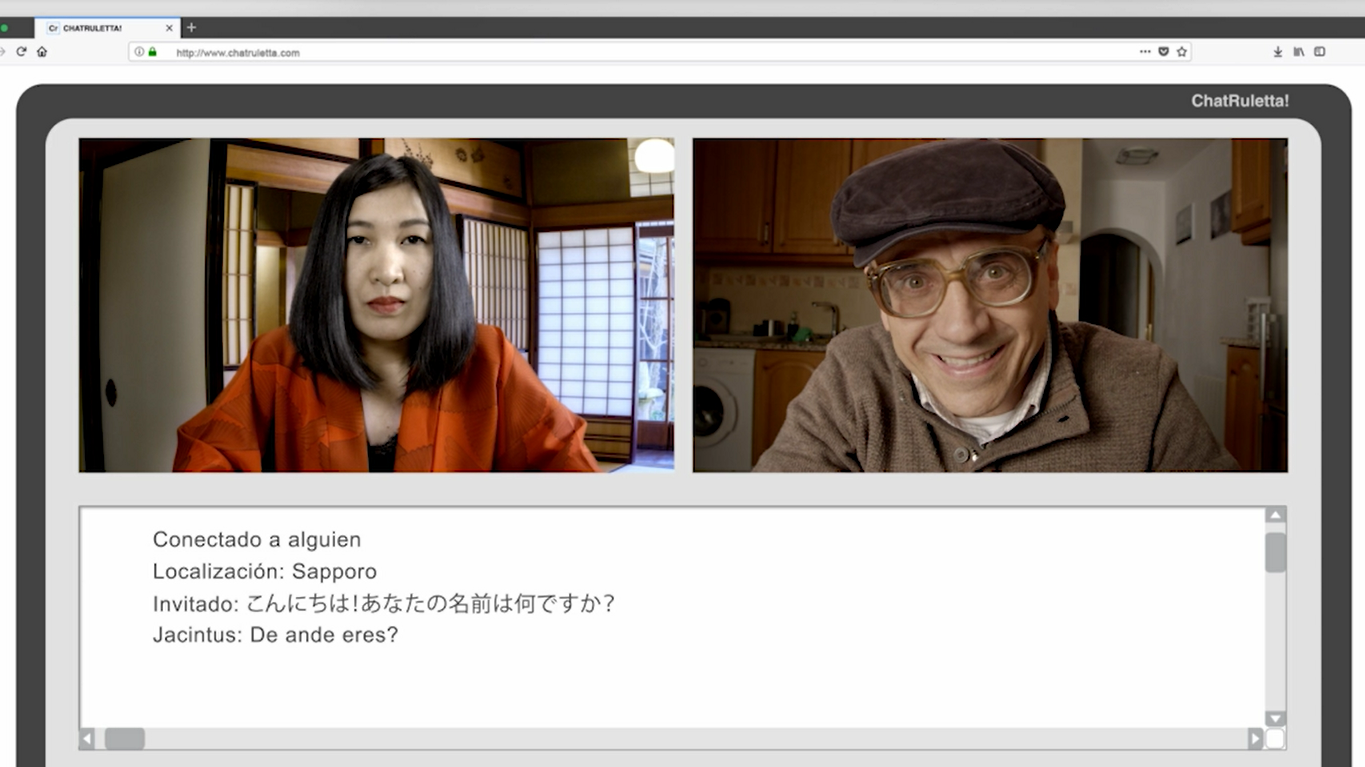Click the ChatRuletta! title link

(x=1239, y=101)
